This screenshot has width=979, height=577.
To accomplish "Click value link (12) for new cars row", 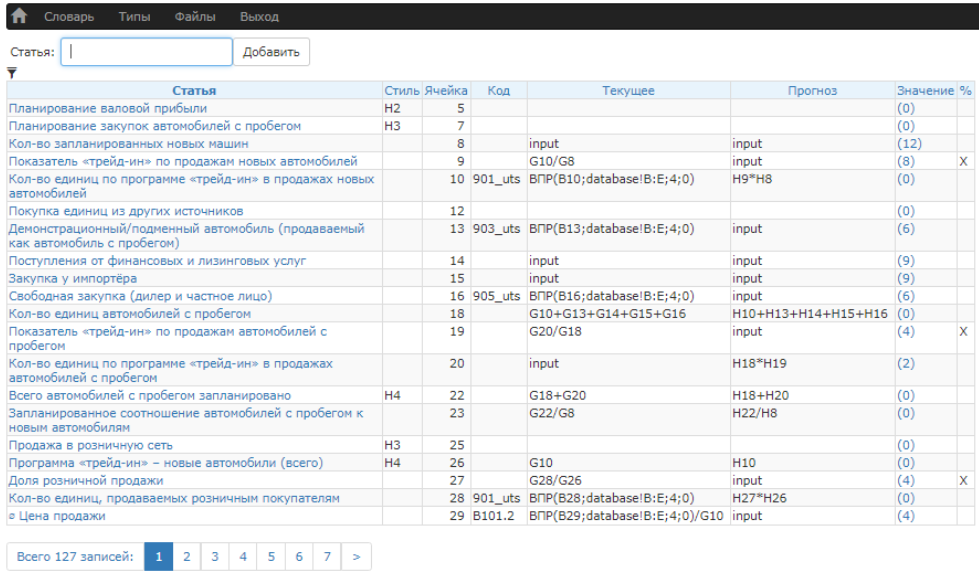I will point(909,144).
